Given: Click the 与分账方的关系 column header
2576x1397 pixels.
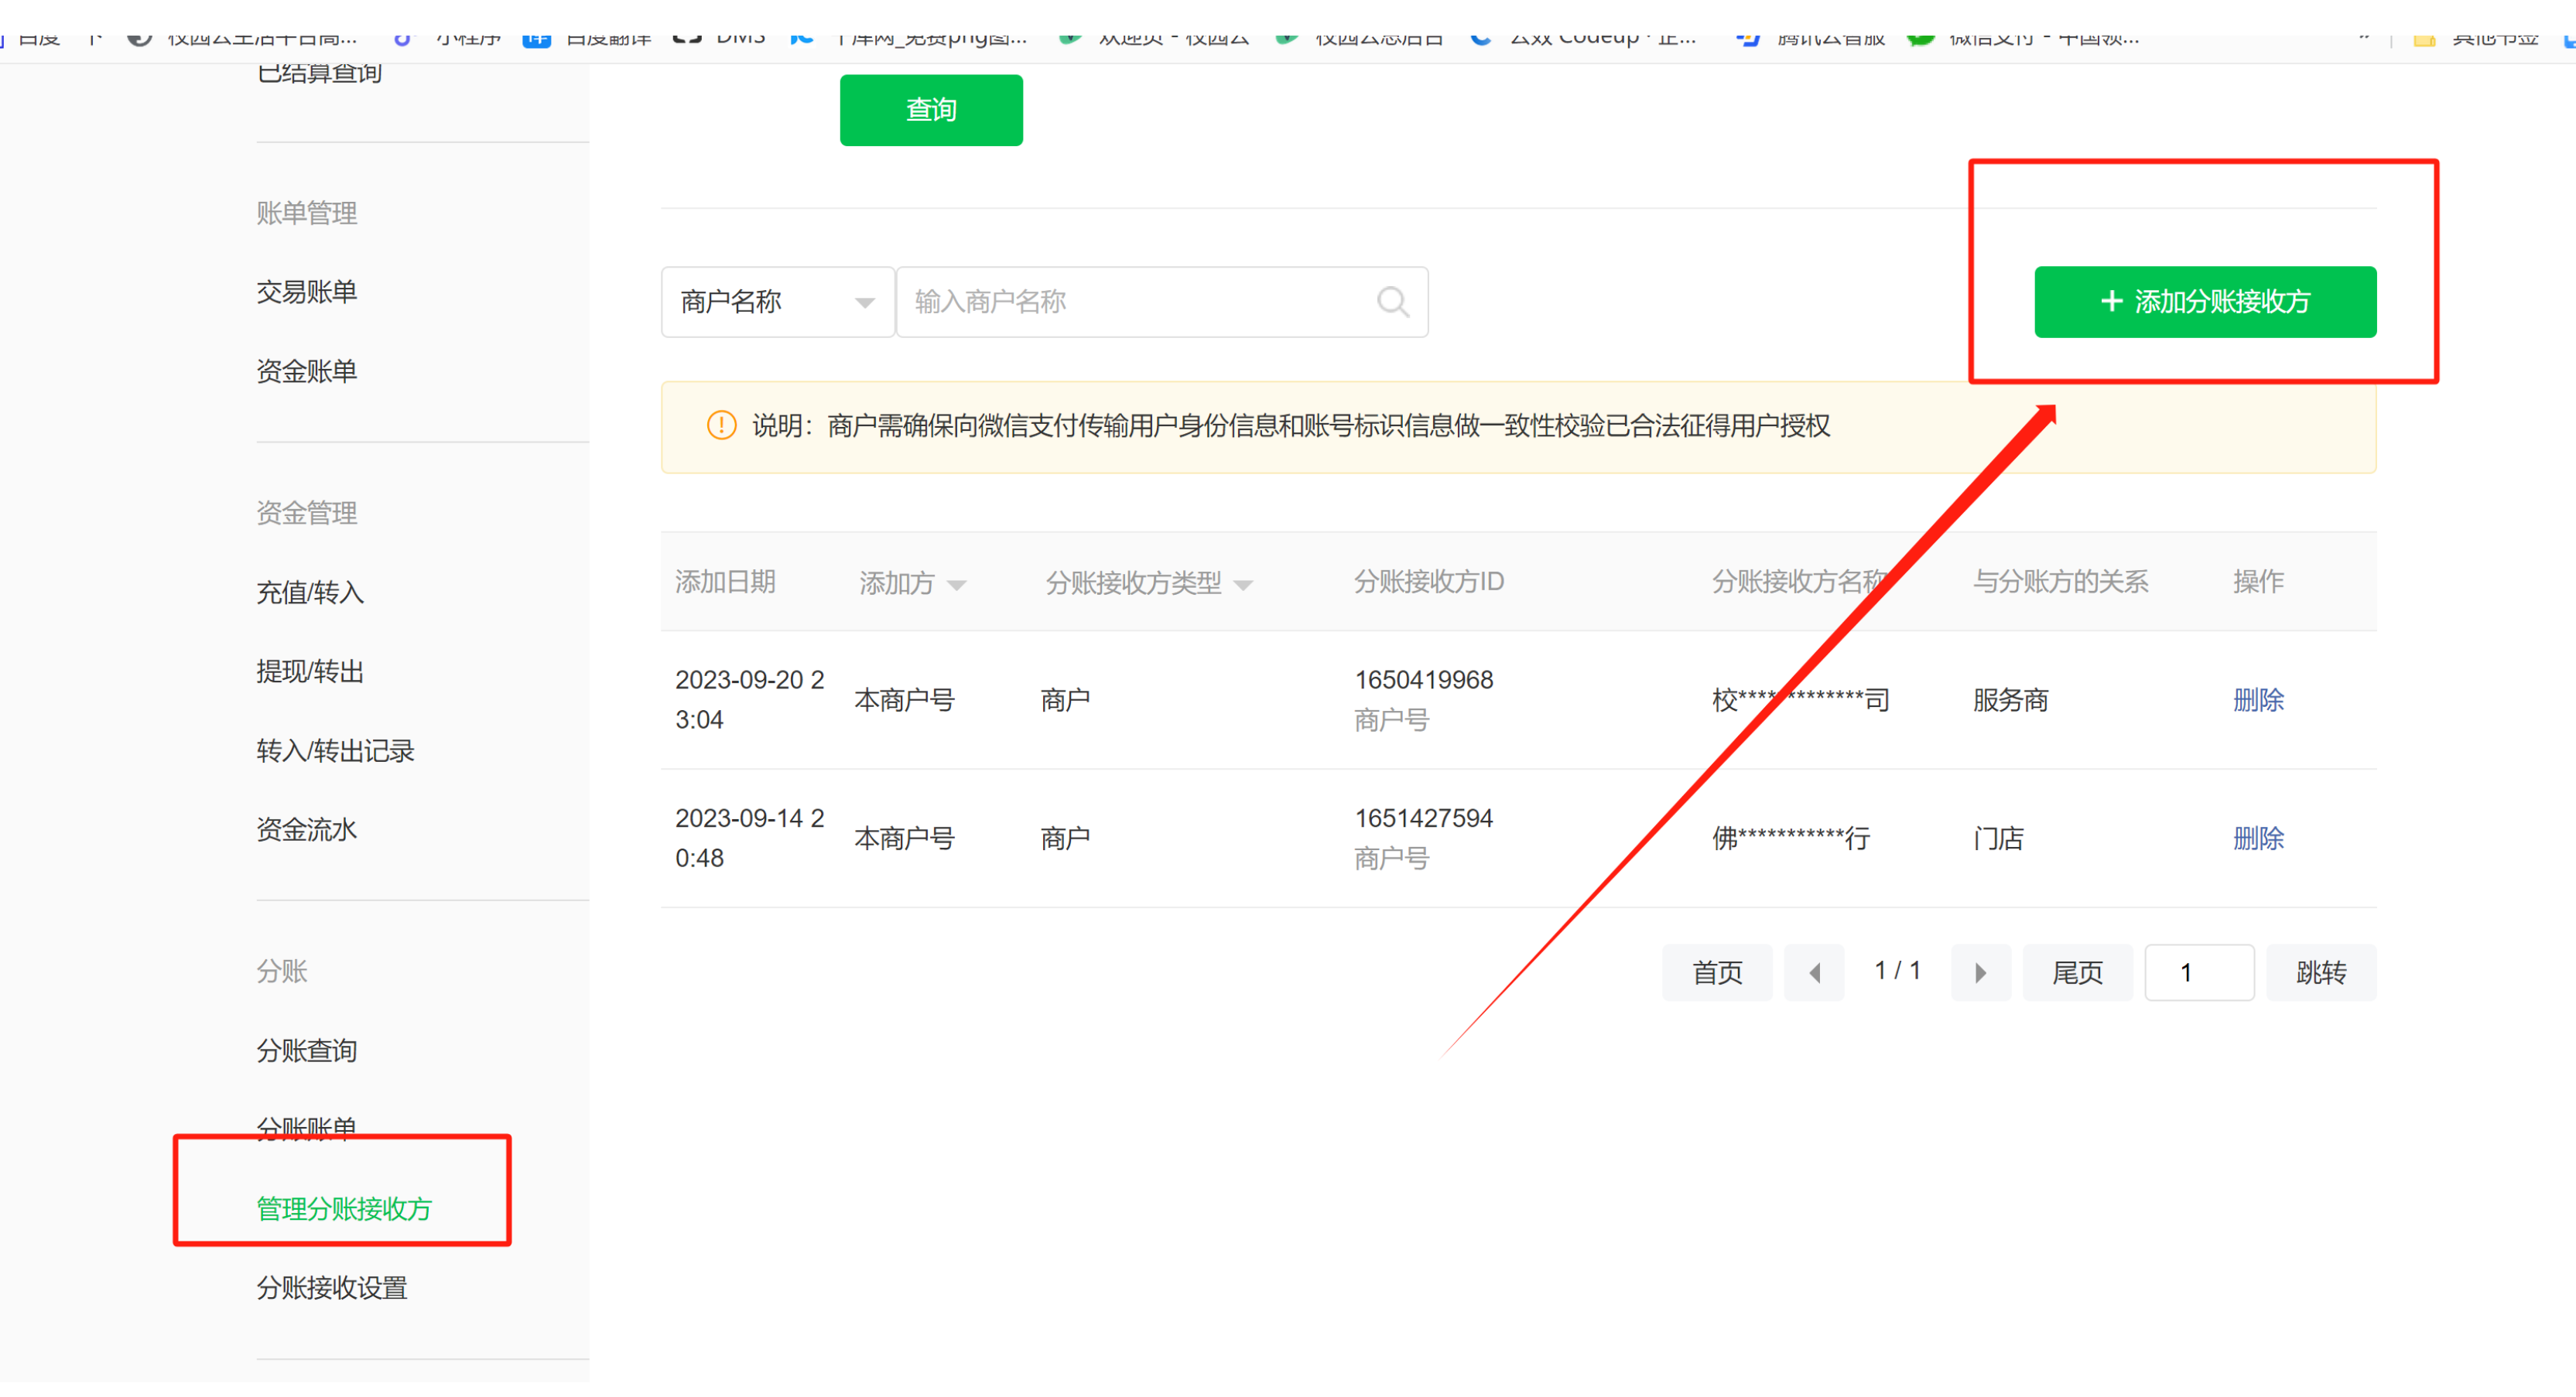Looking at the screenshot, I should click(x=2060, y=582).
